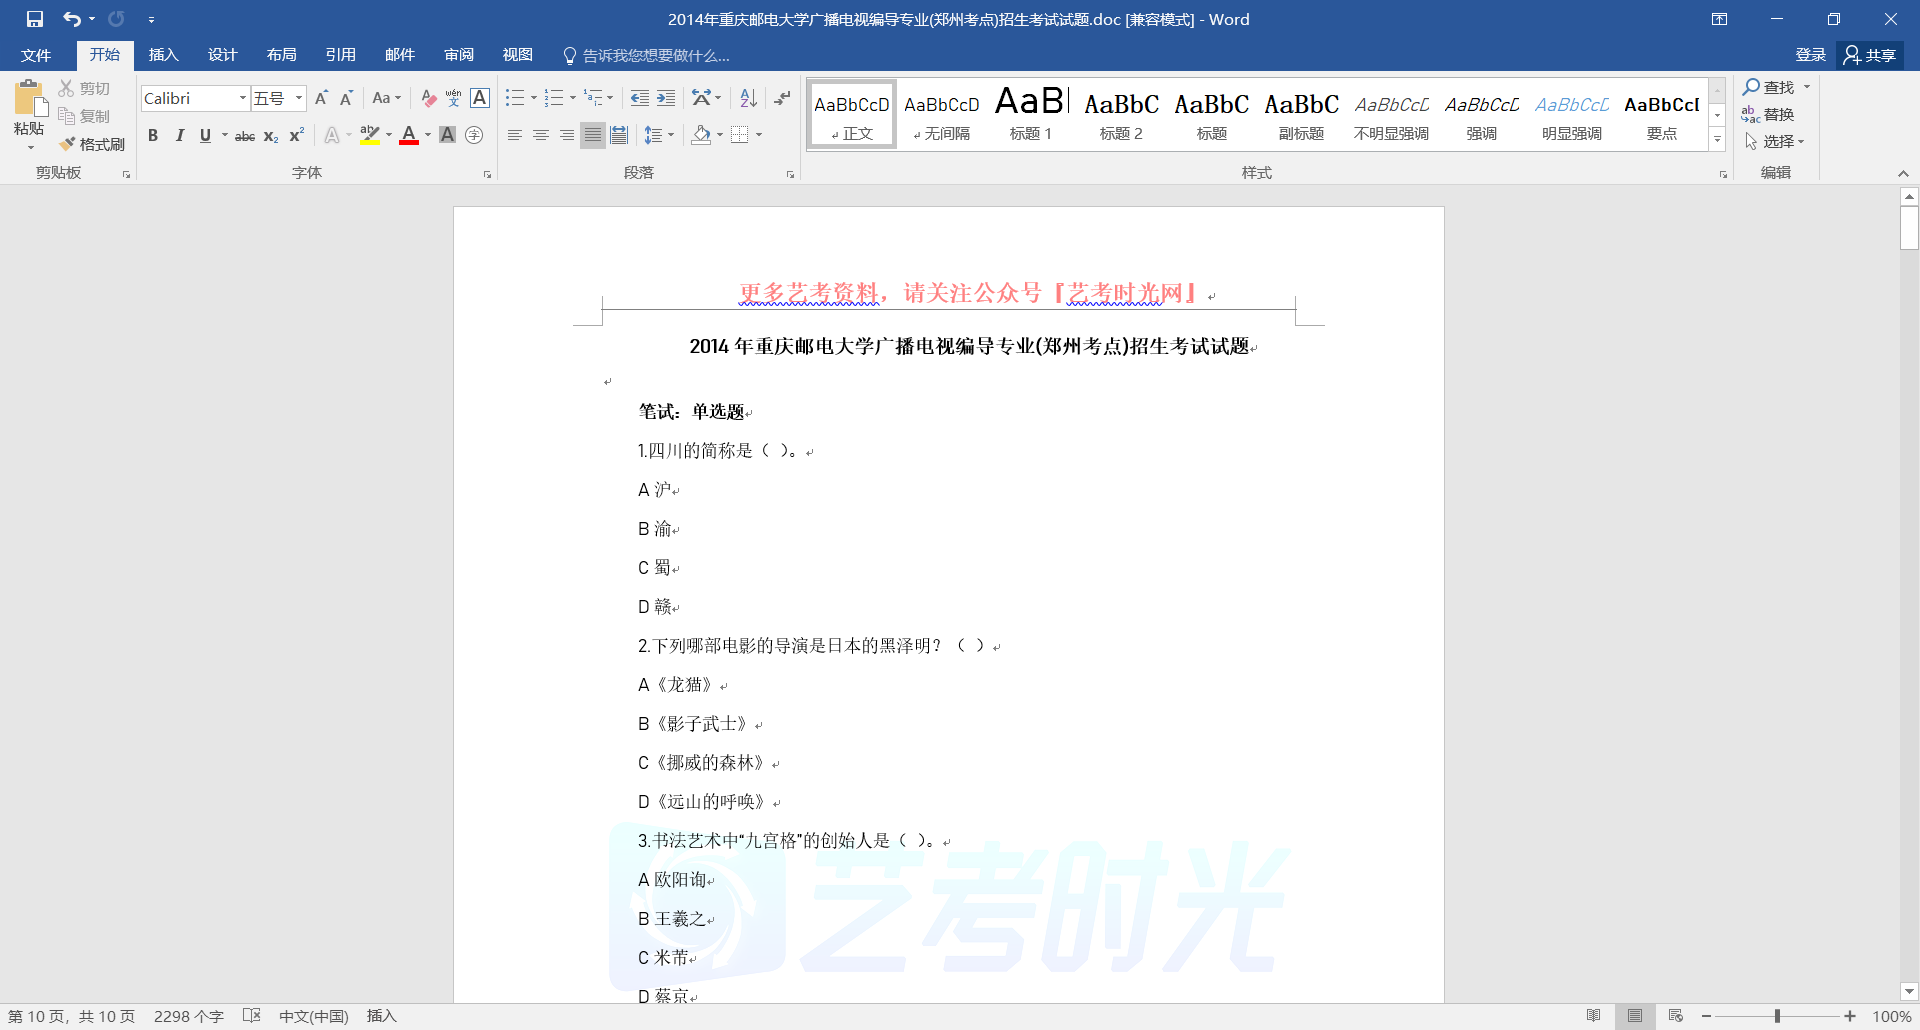1920x1030 pixels.
Task: Click the zoom slider handle in the status bar
Action: coord(1777,1016)
